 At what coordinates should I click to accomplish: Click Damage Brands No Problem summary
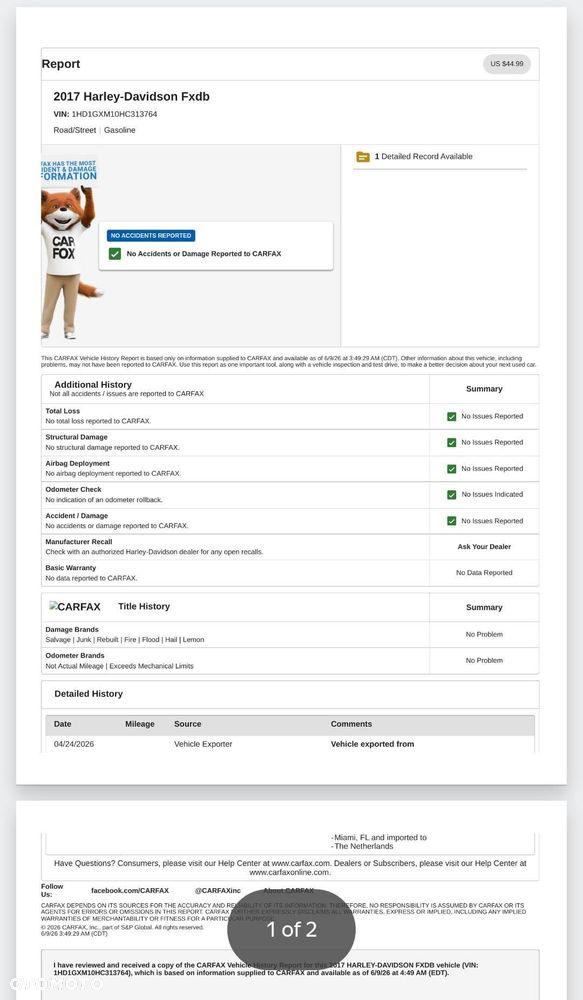484,635
